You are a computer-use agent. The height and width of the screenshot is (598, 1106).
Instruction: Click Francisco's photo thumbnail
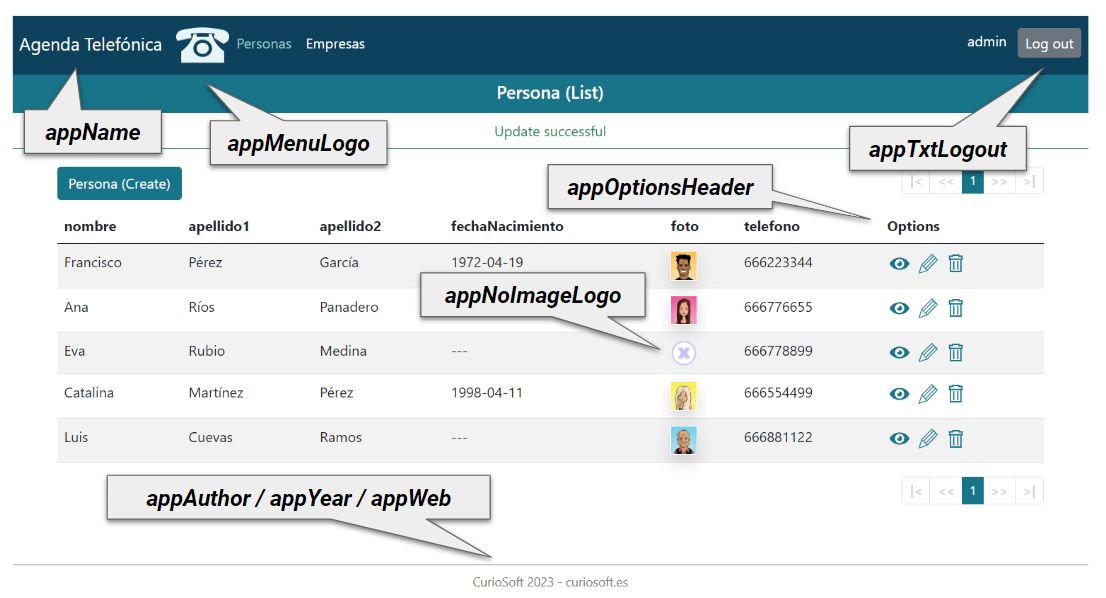coord(684,265)
